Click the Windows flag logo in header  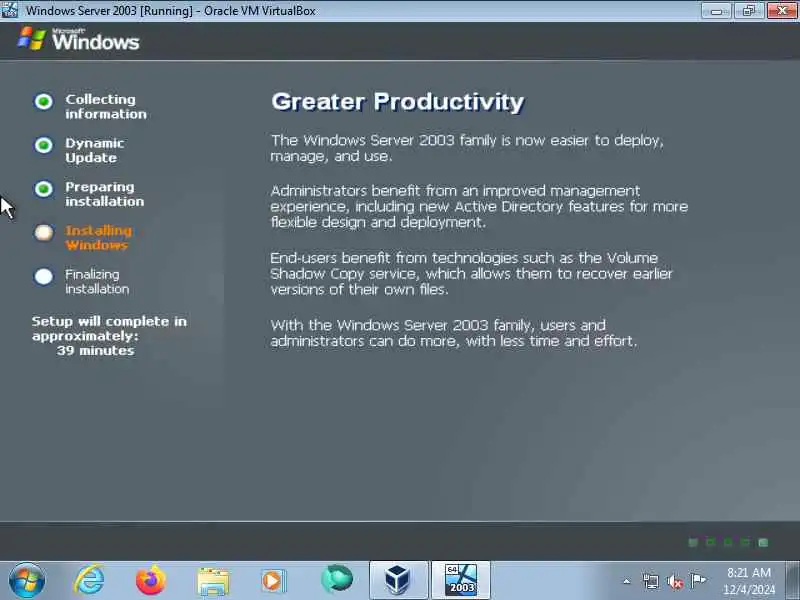32,38
